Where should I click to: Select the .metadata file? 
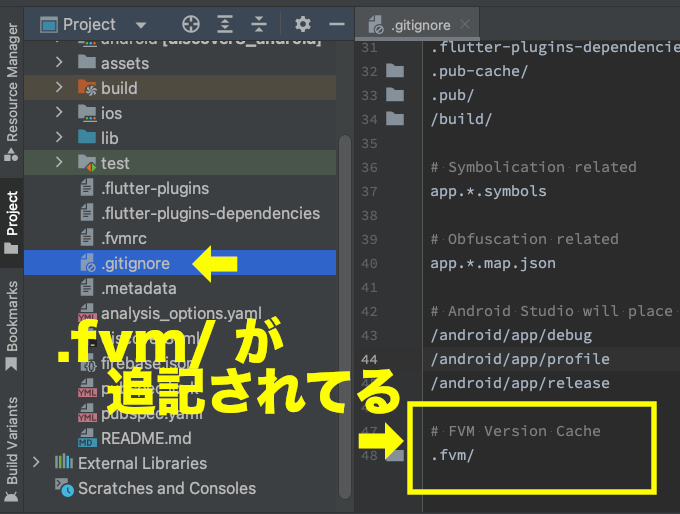click(x=138, y=288)
